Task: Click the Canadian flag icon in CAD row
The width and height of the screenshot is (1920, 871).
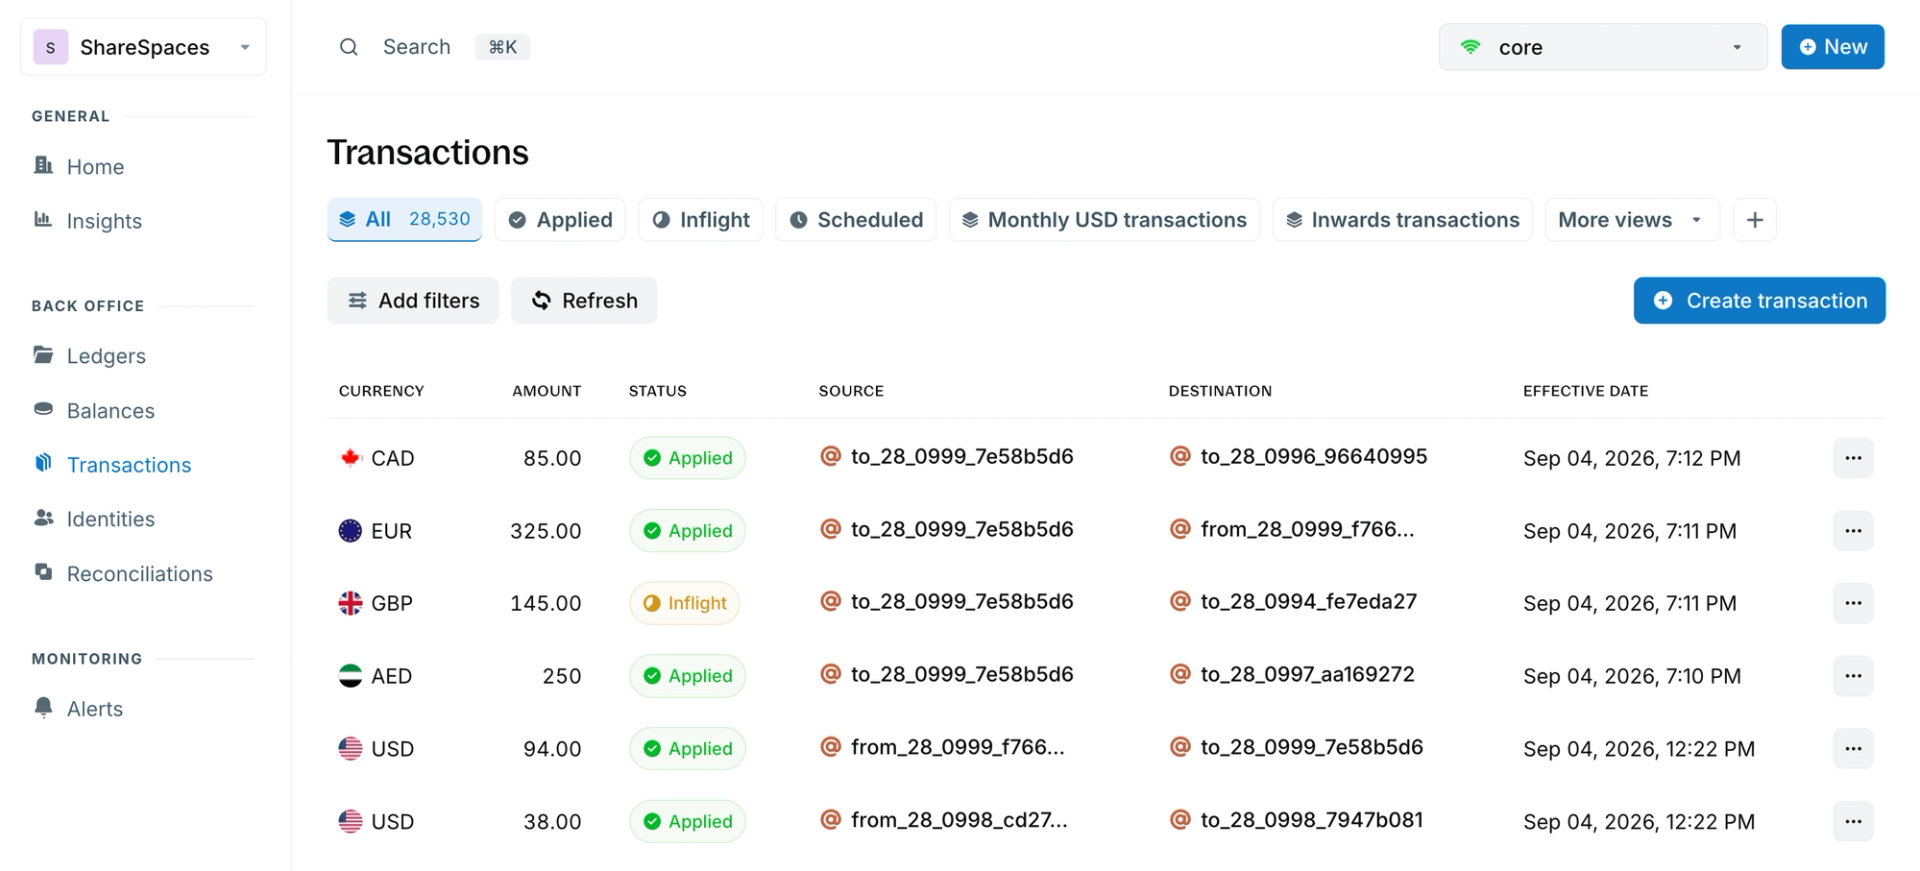Action: click(x=350, y=458)
